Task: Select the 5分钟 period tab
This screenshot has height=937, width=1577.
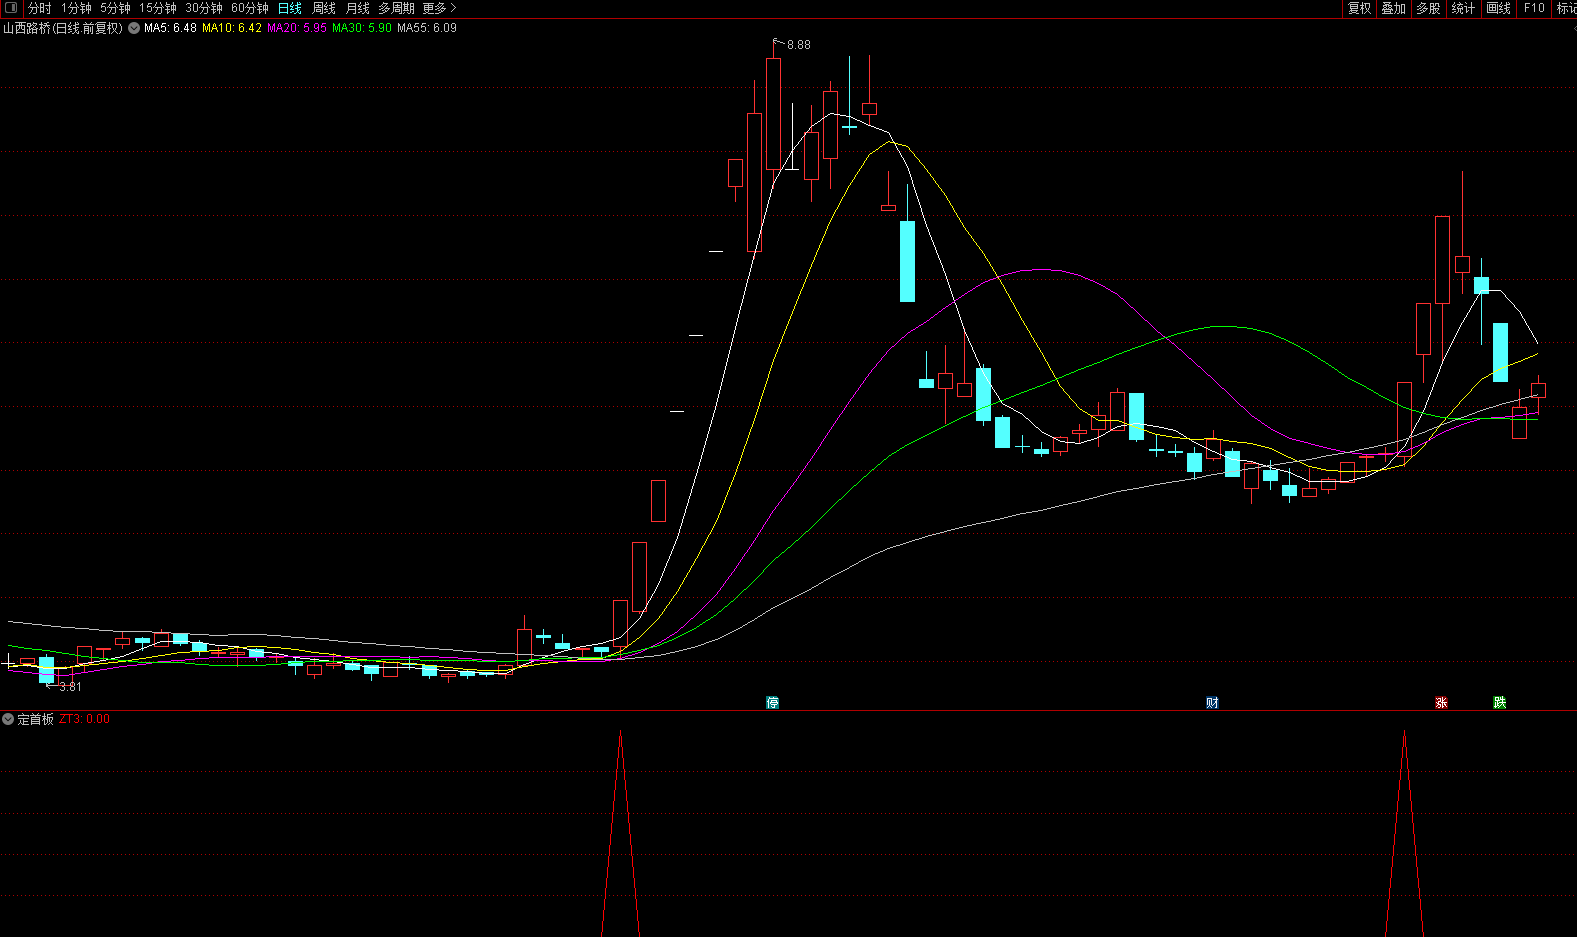Action: [x=115, y=8]
